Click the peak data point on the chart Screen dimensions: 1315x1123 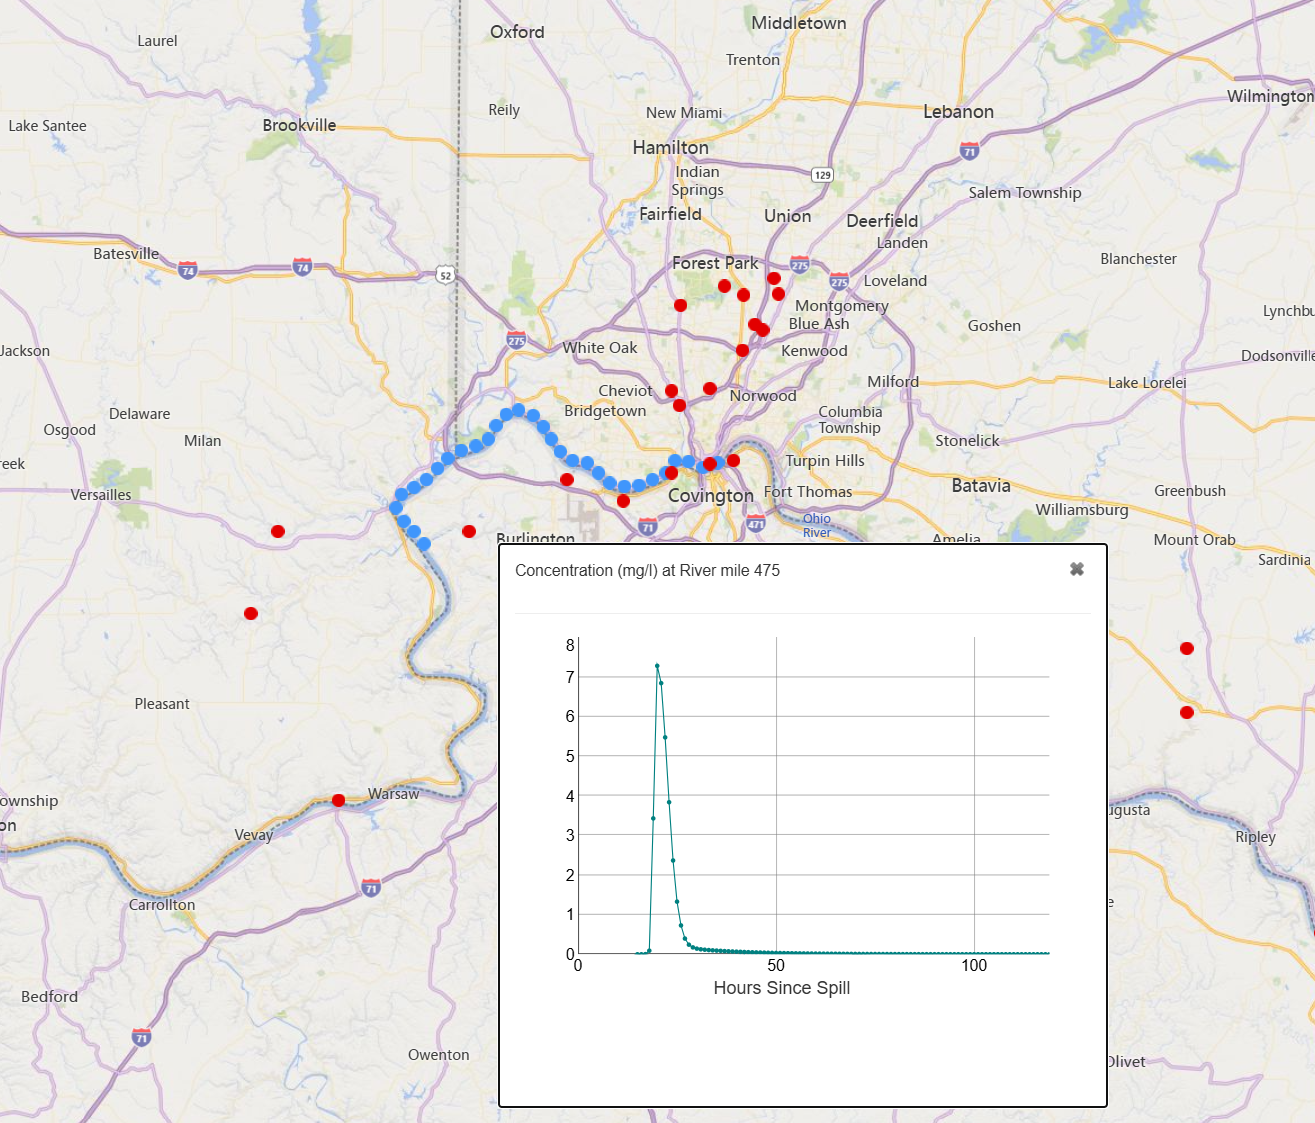657,665
